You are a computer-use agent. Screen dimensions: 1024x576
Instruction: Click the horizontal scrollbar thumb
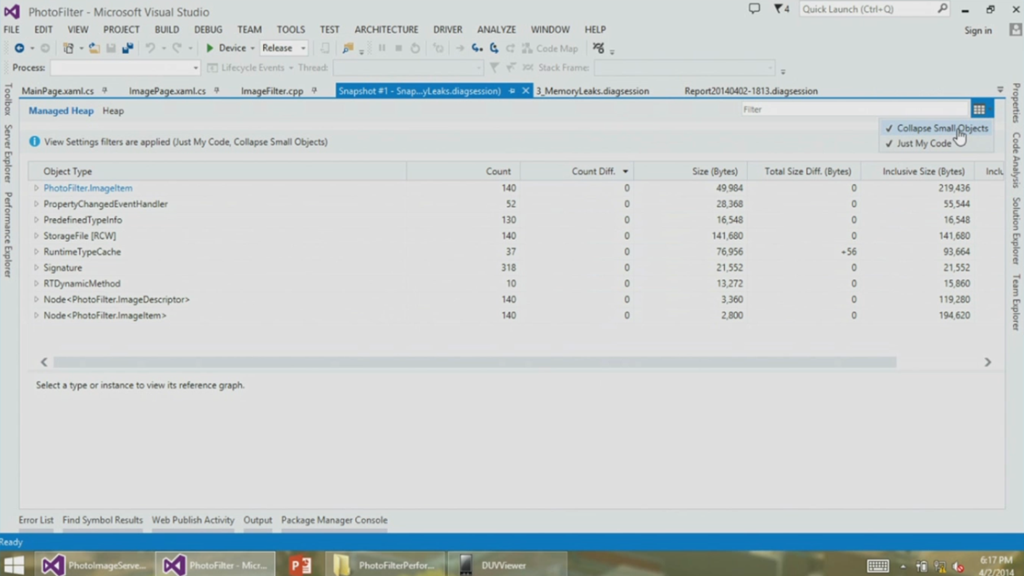click(475, 362)
